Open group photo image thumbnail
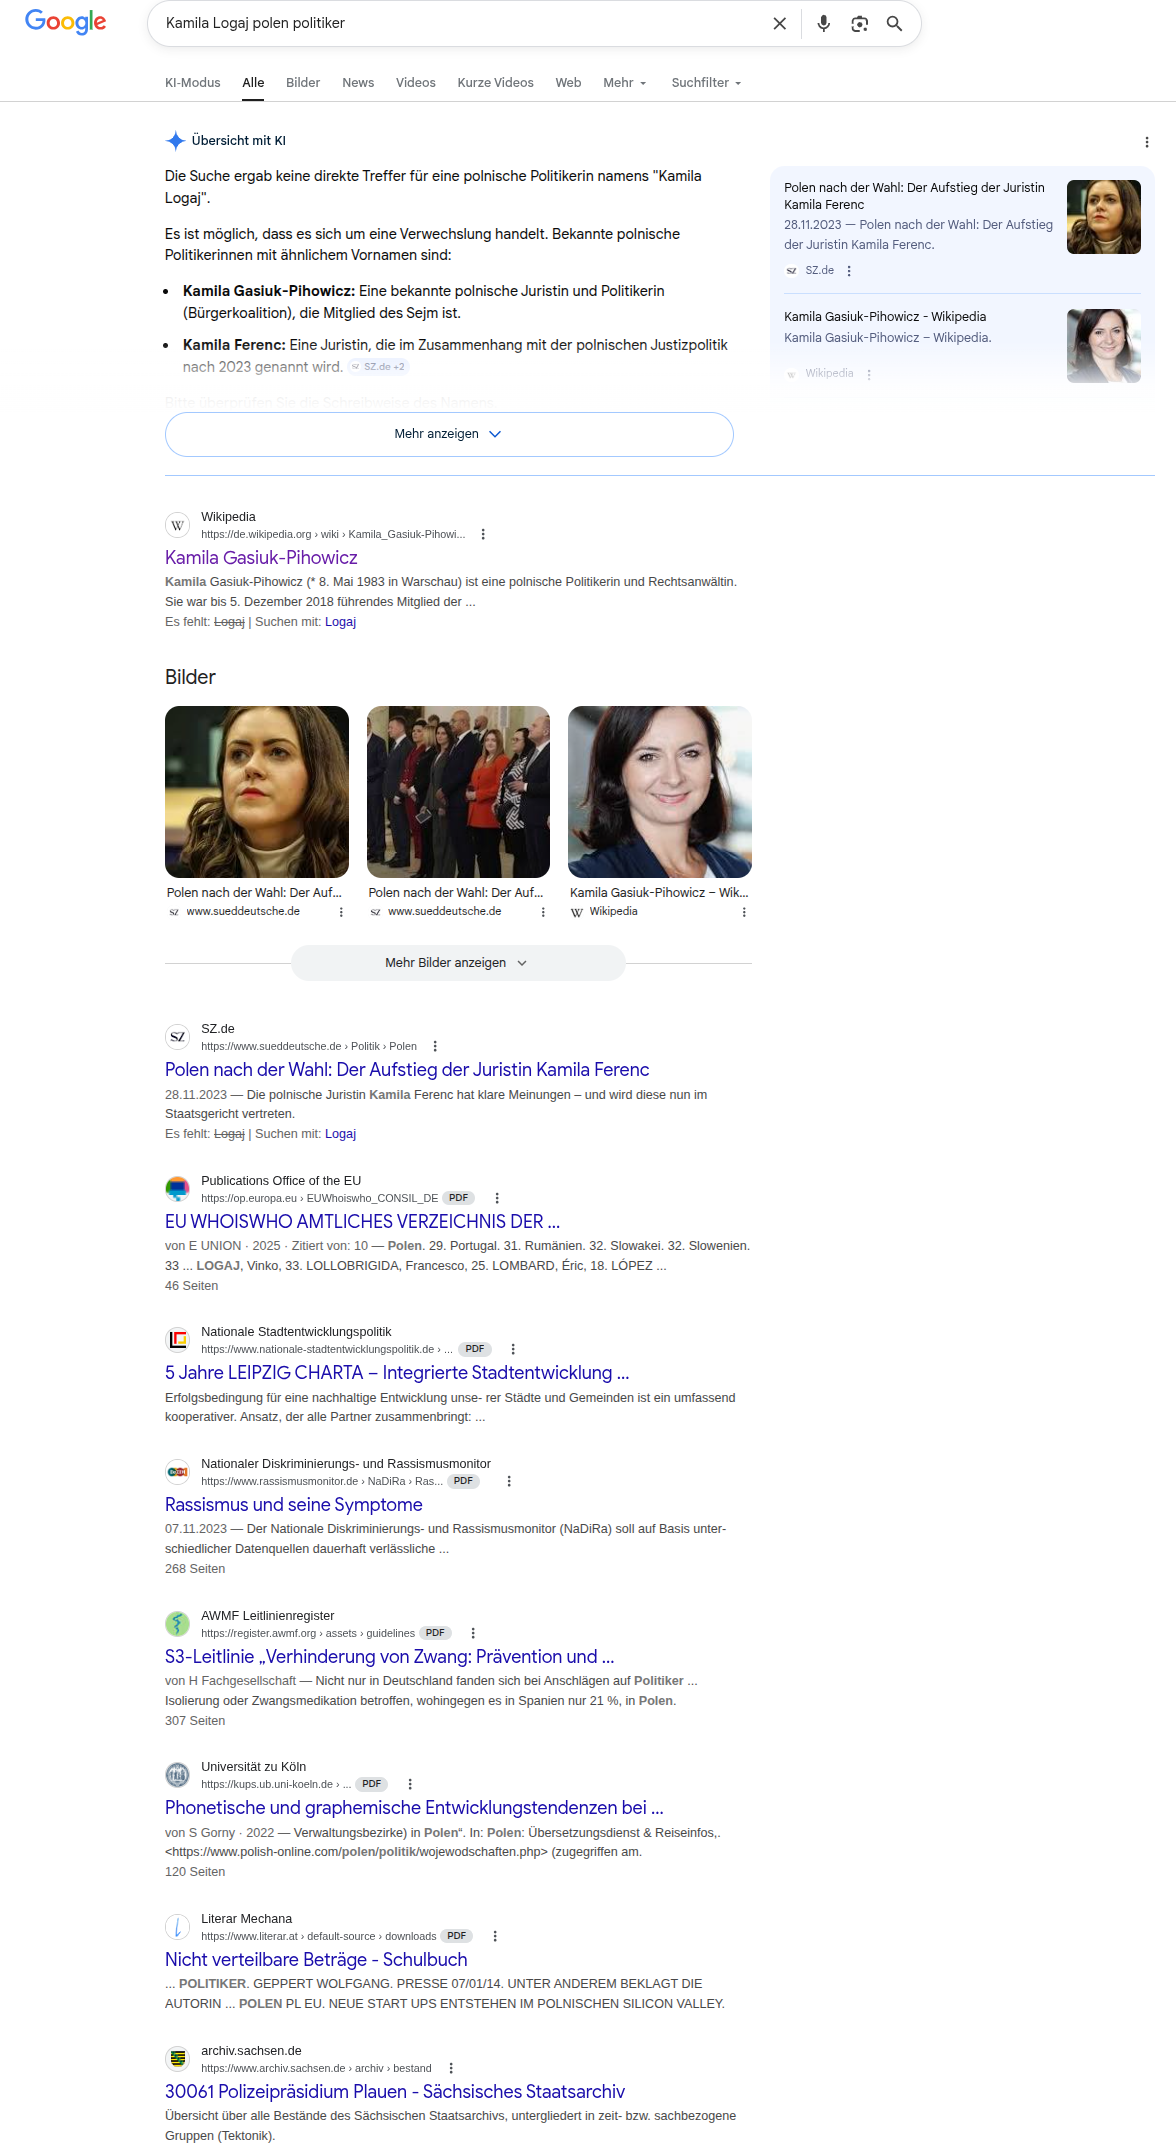This screenshot has height=2143, width=1176. pos(458,792)
